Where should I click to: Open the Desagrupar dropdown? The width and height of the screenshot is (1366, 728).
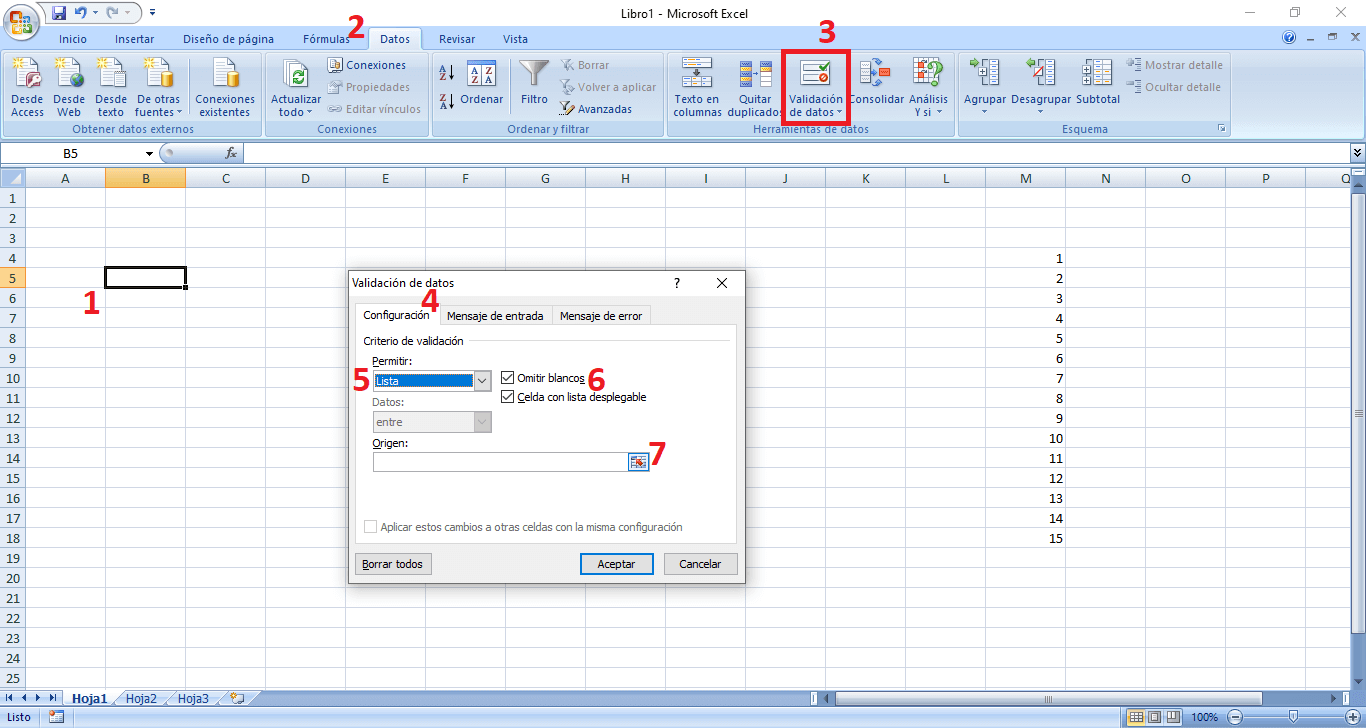point(1040,111)
